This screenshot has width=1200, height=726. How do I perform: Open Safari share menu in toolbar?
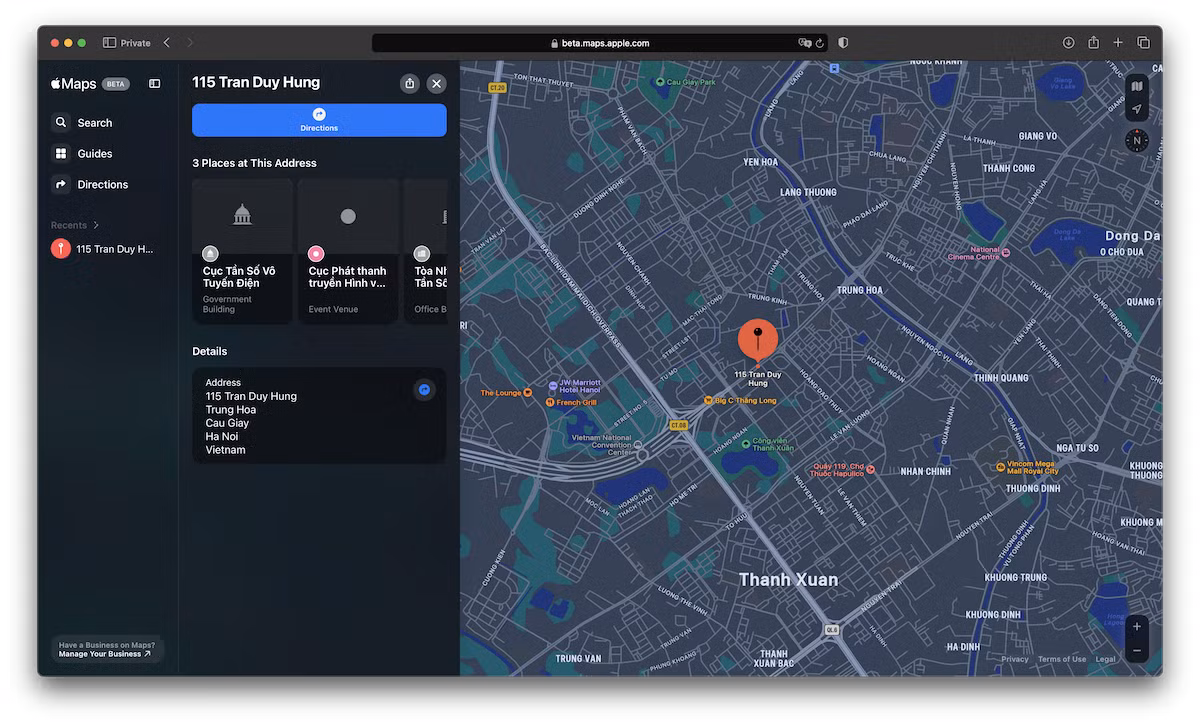click(x=1094, y=42)
